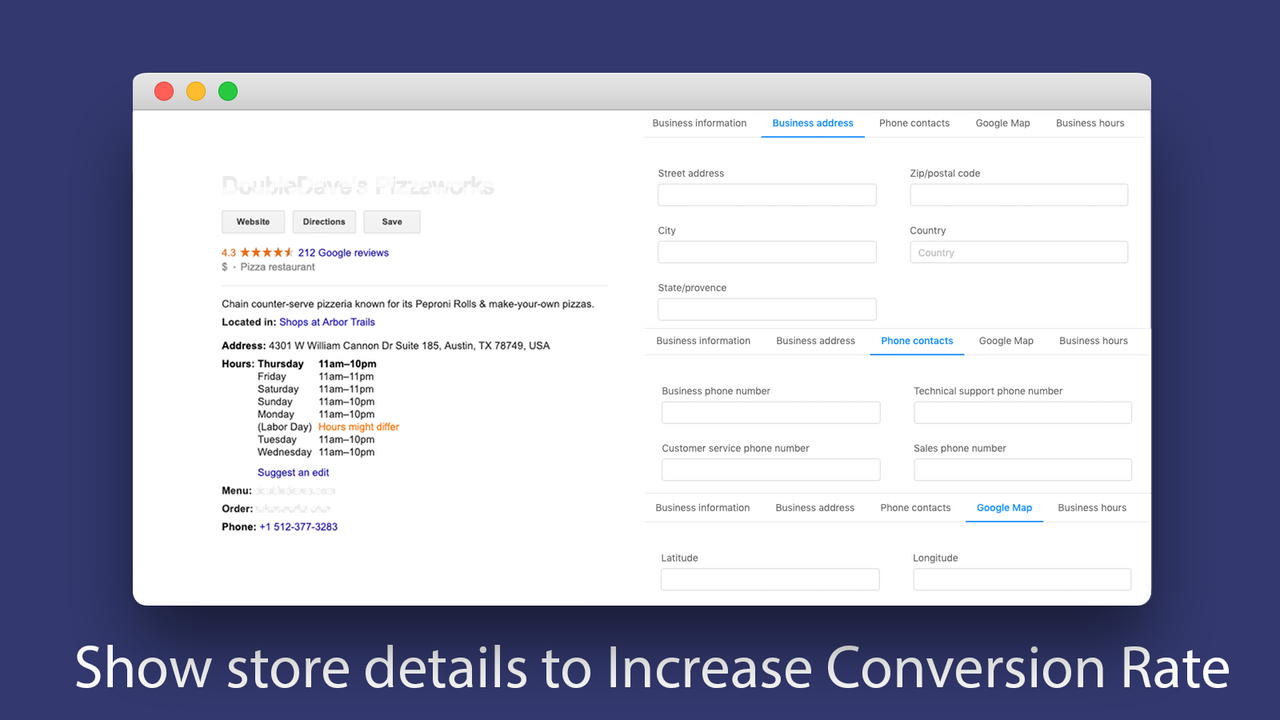Viewport: 1280px width, 720px height.
Task: Focus the Technical support phone number field
Action: pyautogui.click(x=1023, y=413)
